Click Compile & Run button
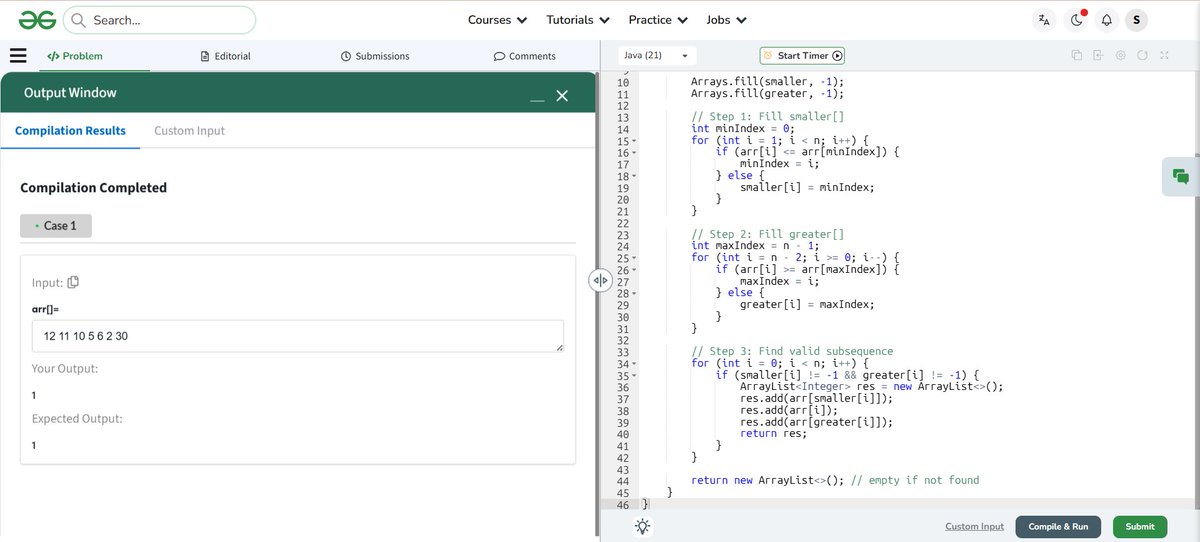 (1058, 527)
